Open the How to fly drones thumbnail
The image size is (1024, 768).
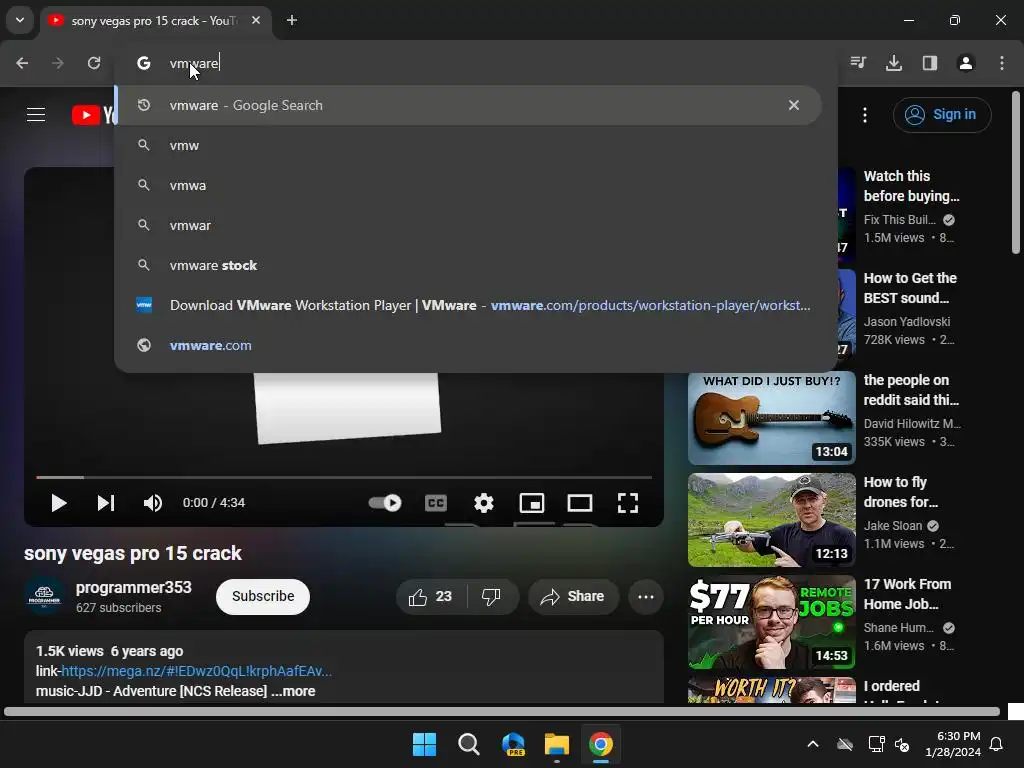coord(771,520)
